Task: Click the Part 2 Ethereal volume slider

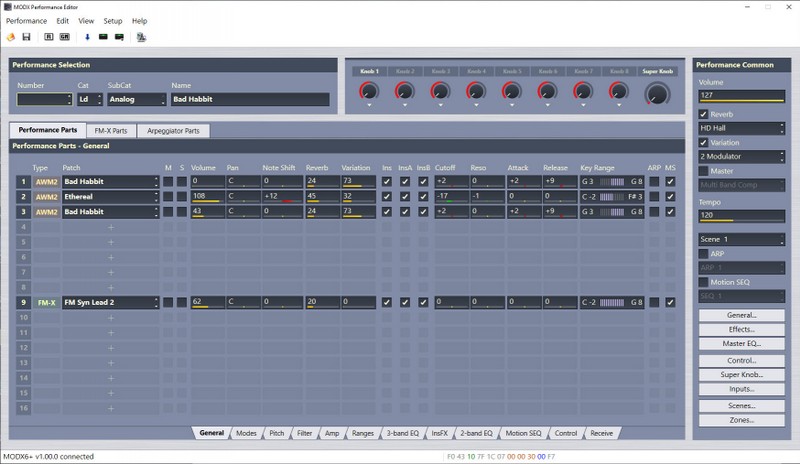Action: (205, 197)
